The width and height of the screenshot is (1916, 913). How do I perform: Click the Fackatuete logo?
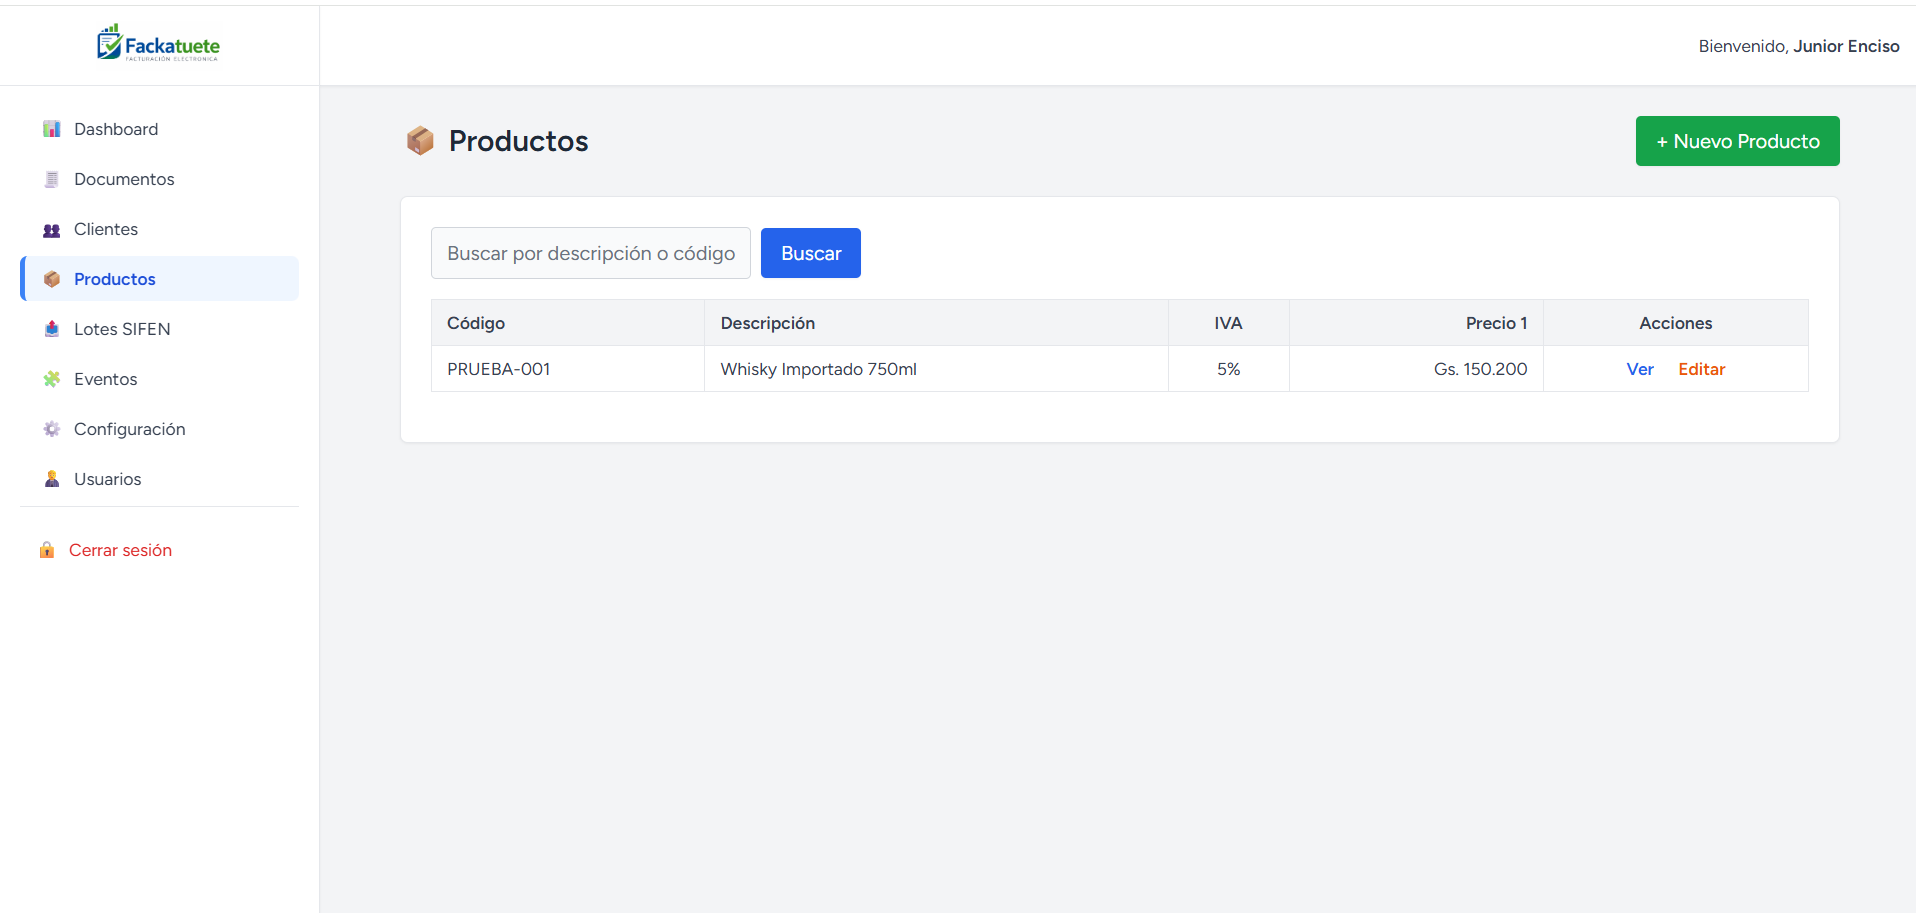[x=158, y=44]
